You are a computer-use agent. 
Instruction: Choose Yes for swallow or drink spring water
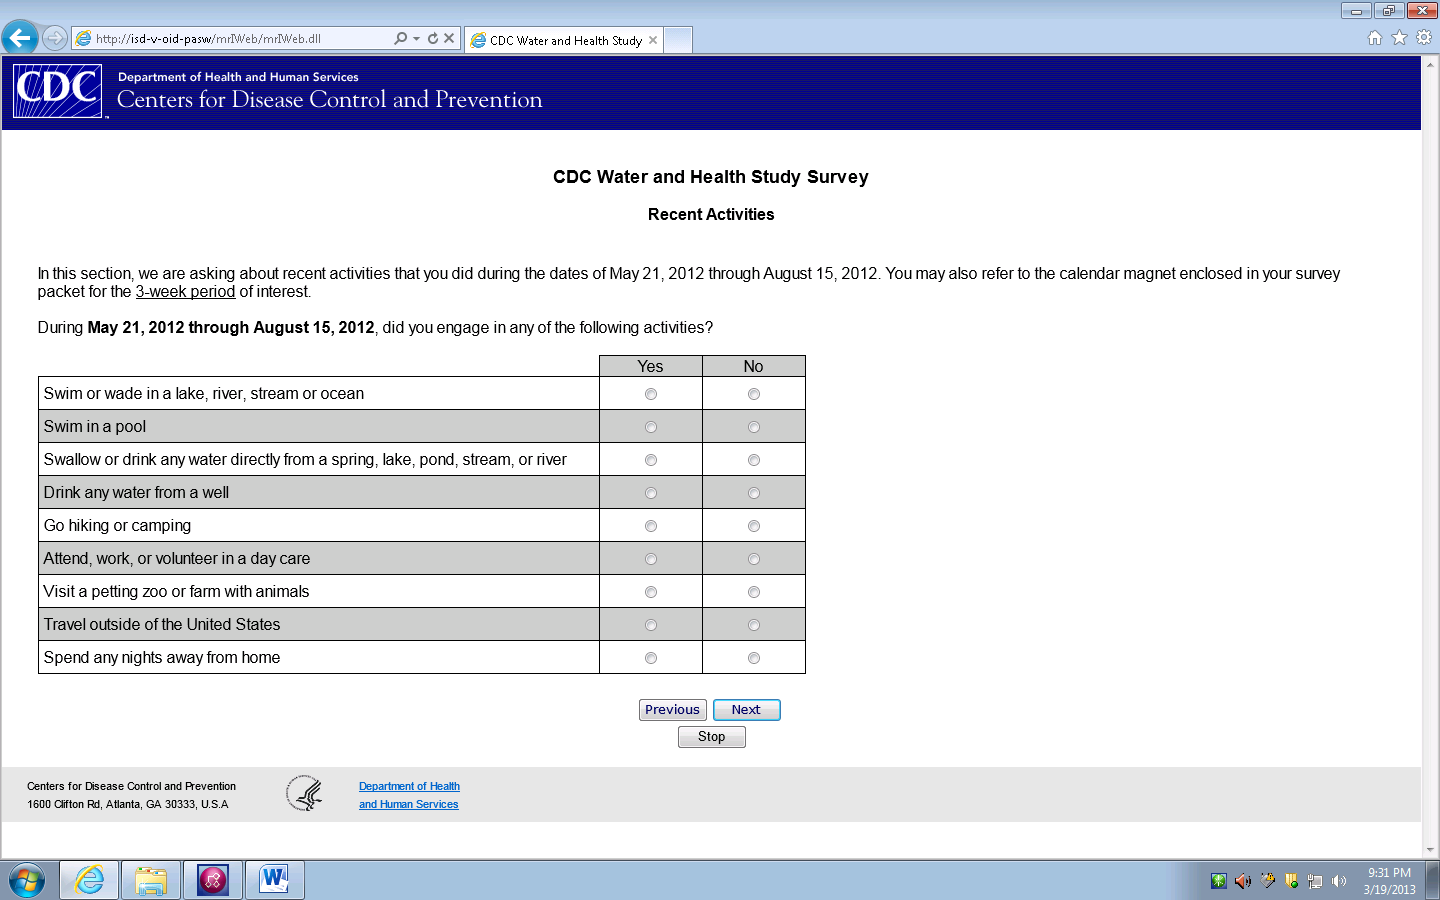click(x=651, y=460)
